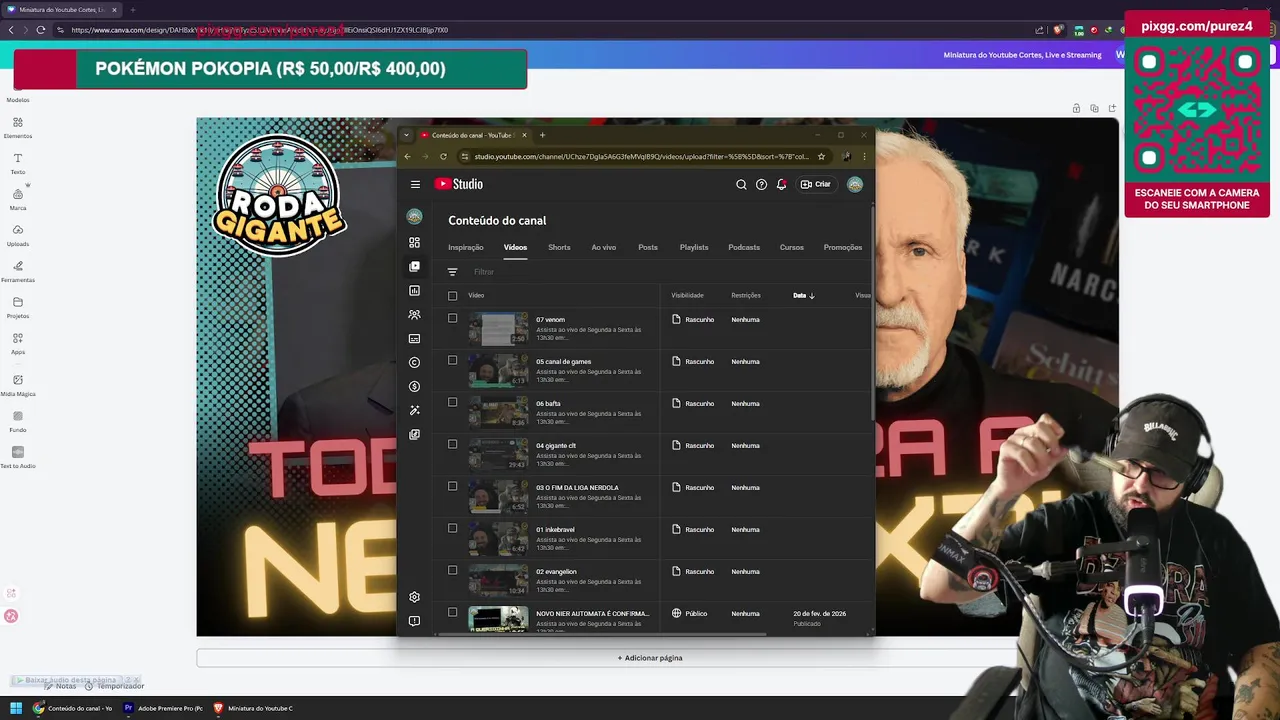Switch to Cursos tab
This screenshot has width=1280, height=720.
pos(792,247)
